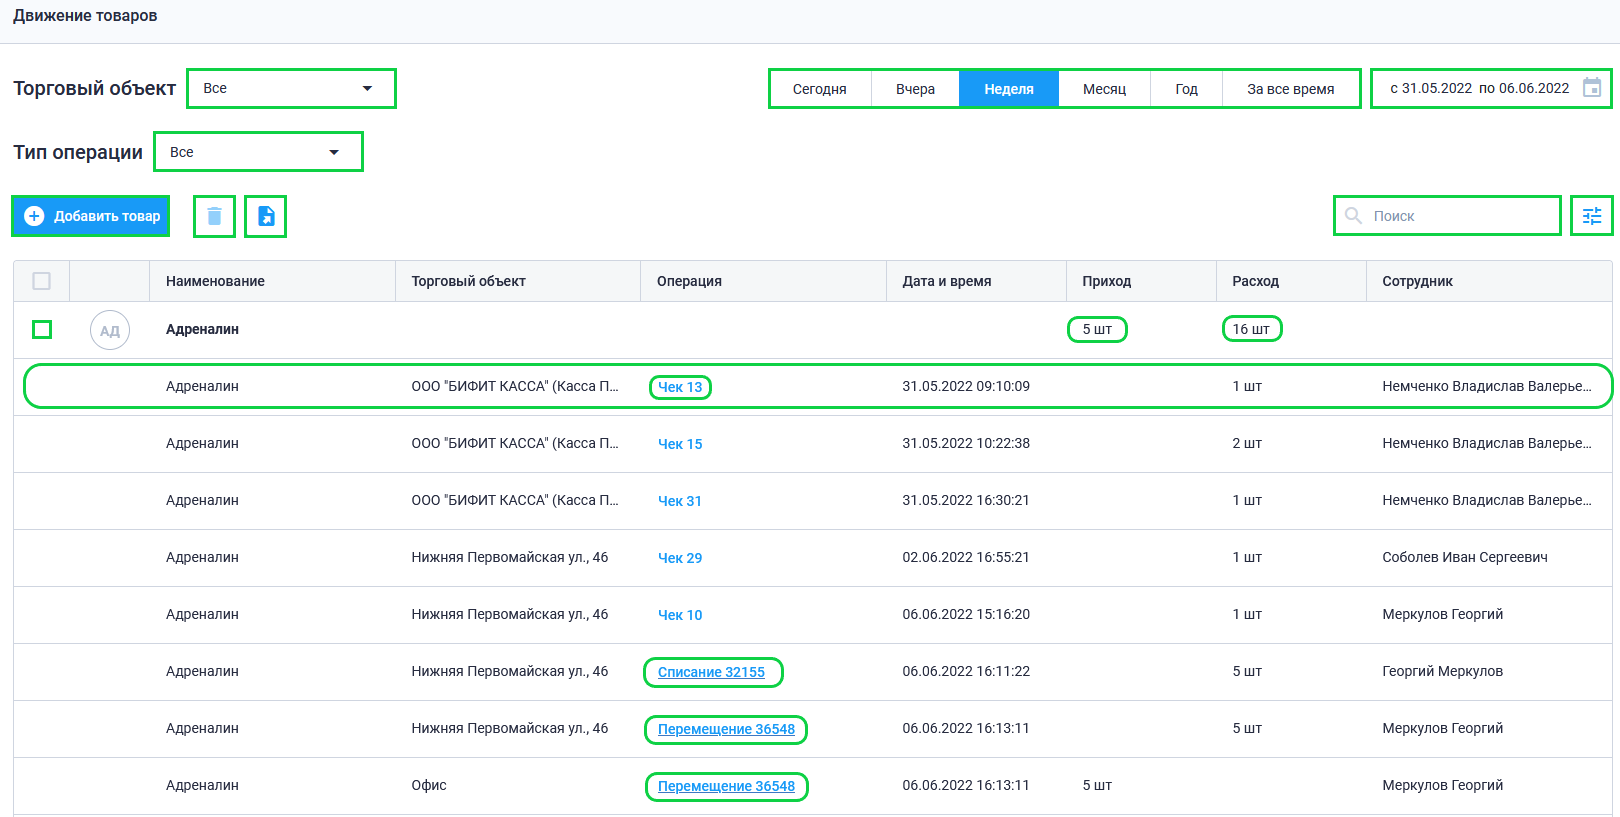
Task: Click the 2 шт расход in Чек 15 row
Action: (x=1247, y=443)
